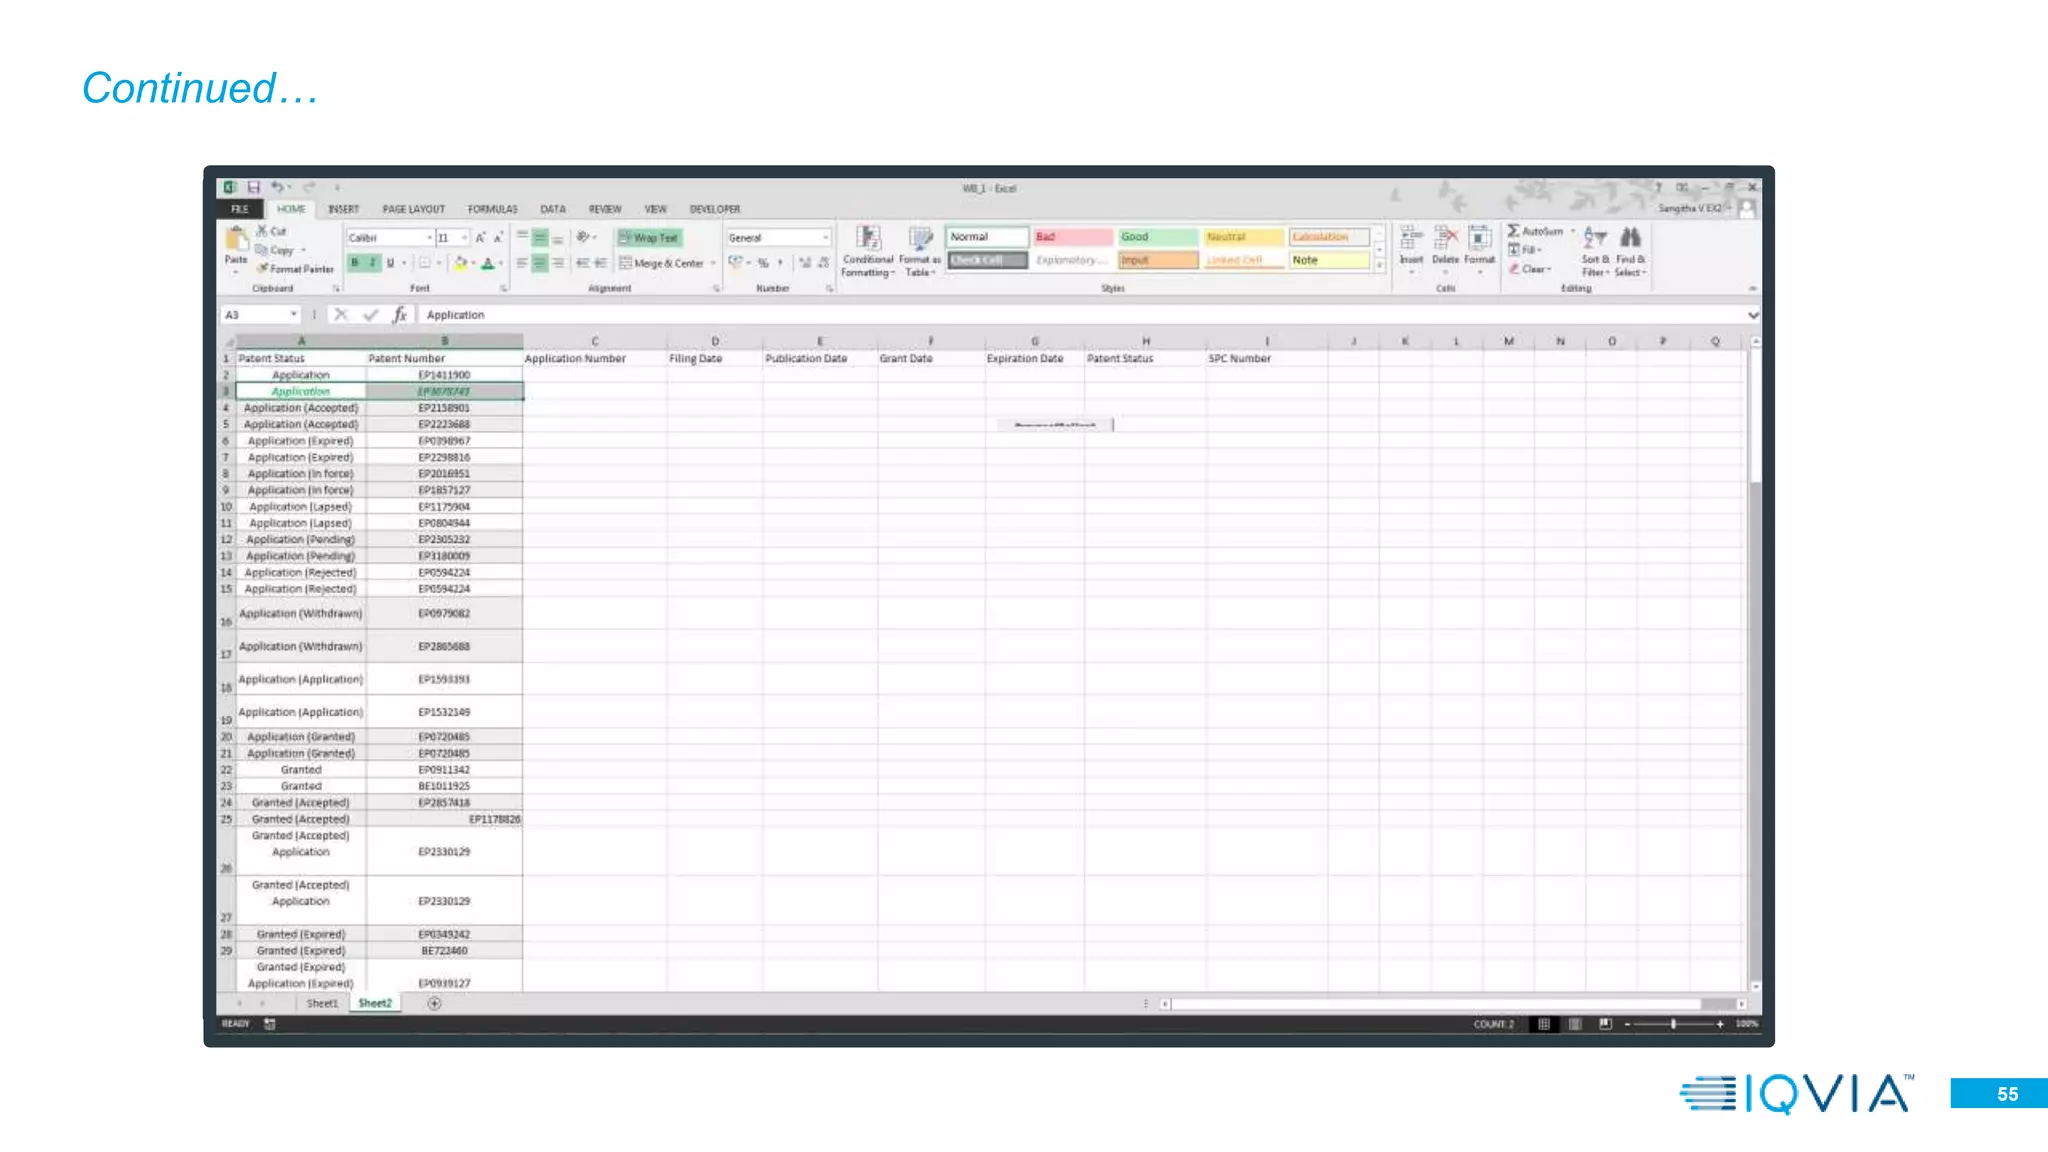The image size is (2048, 1152).
Task: Click the AutoSum sigma icon
Action: tap(1514, 231)
